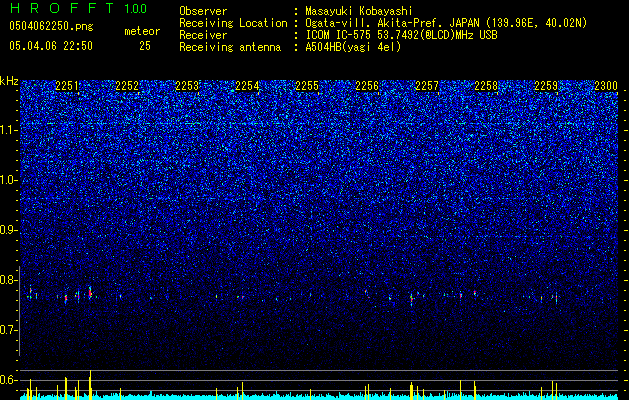Click the Receiver label

(x=203, y=35)
